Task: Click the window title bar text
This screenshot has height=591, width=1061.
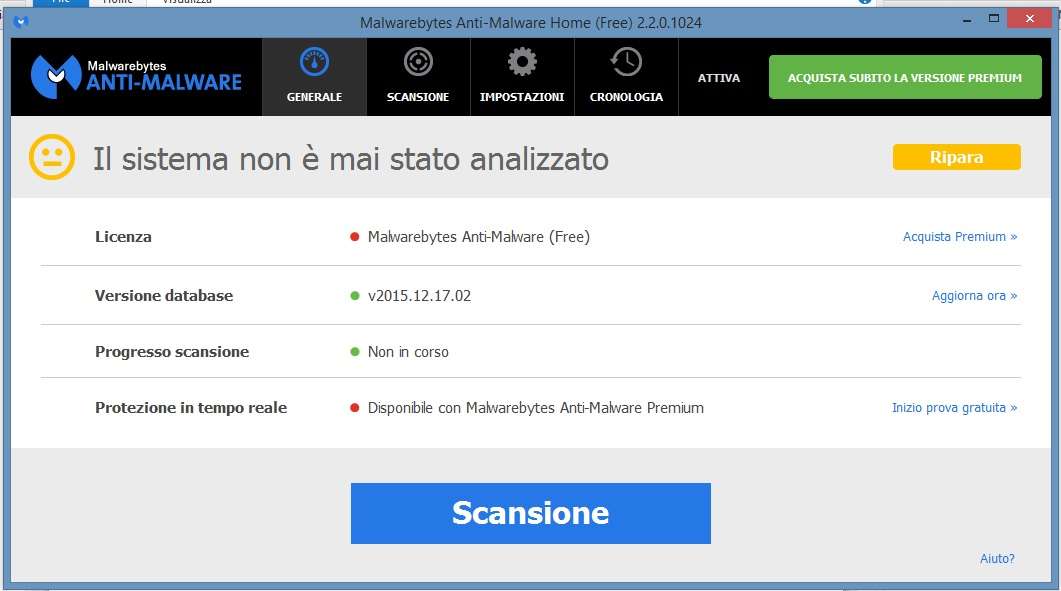Action: pos(530,22)
